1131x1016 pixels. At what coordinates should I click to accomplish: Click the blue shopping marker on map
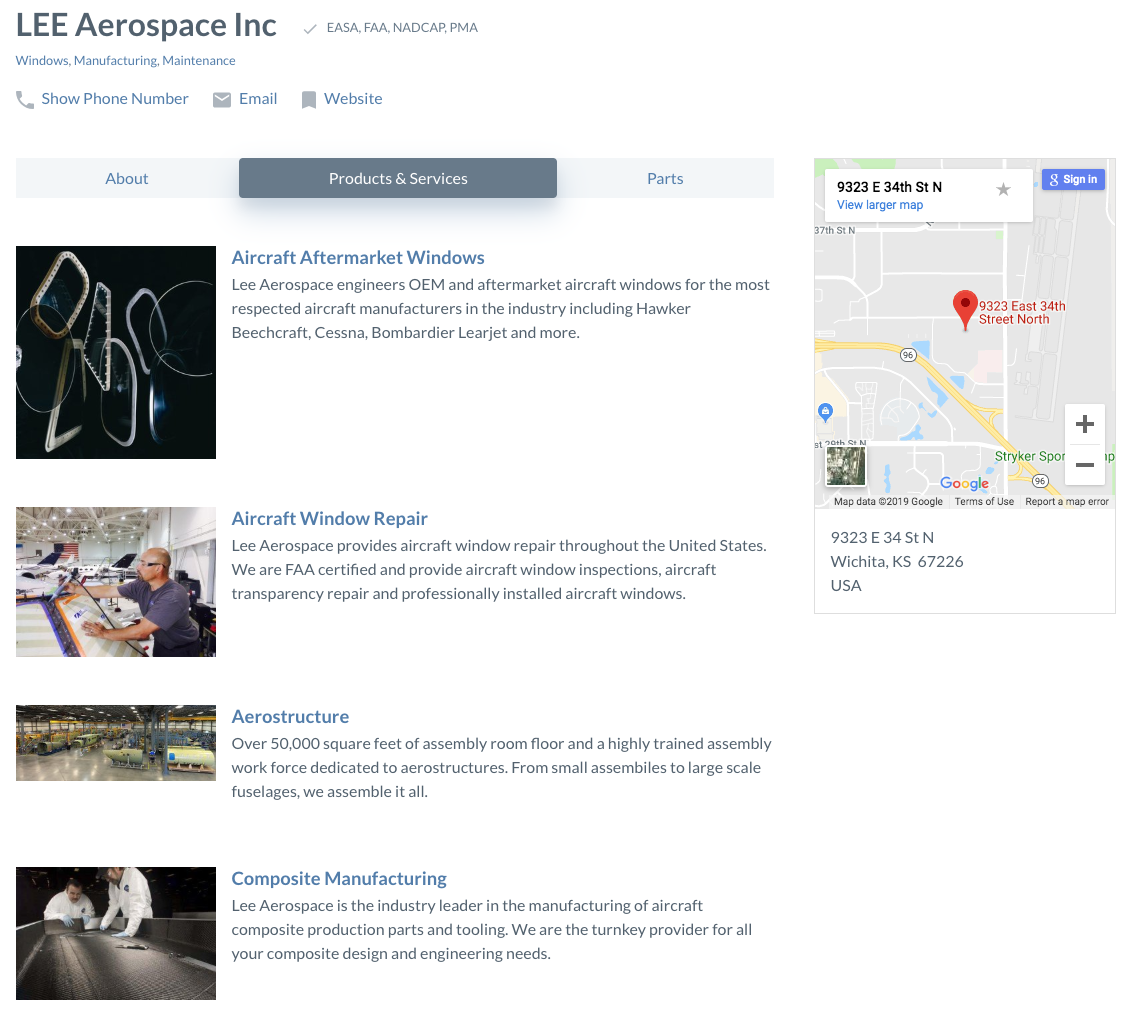pos(826,412)
